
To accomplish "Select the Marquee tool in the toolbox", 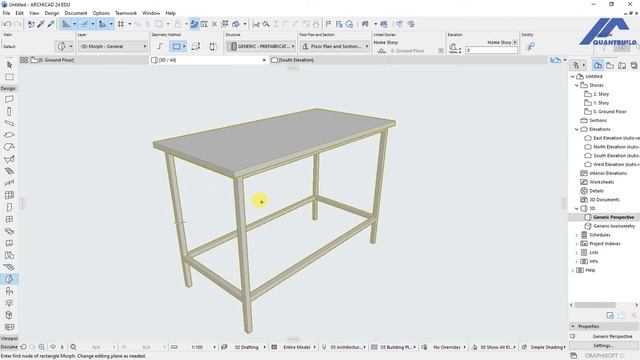I will click(9, 77).
